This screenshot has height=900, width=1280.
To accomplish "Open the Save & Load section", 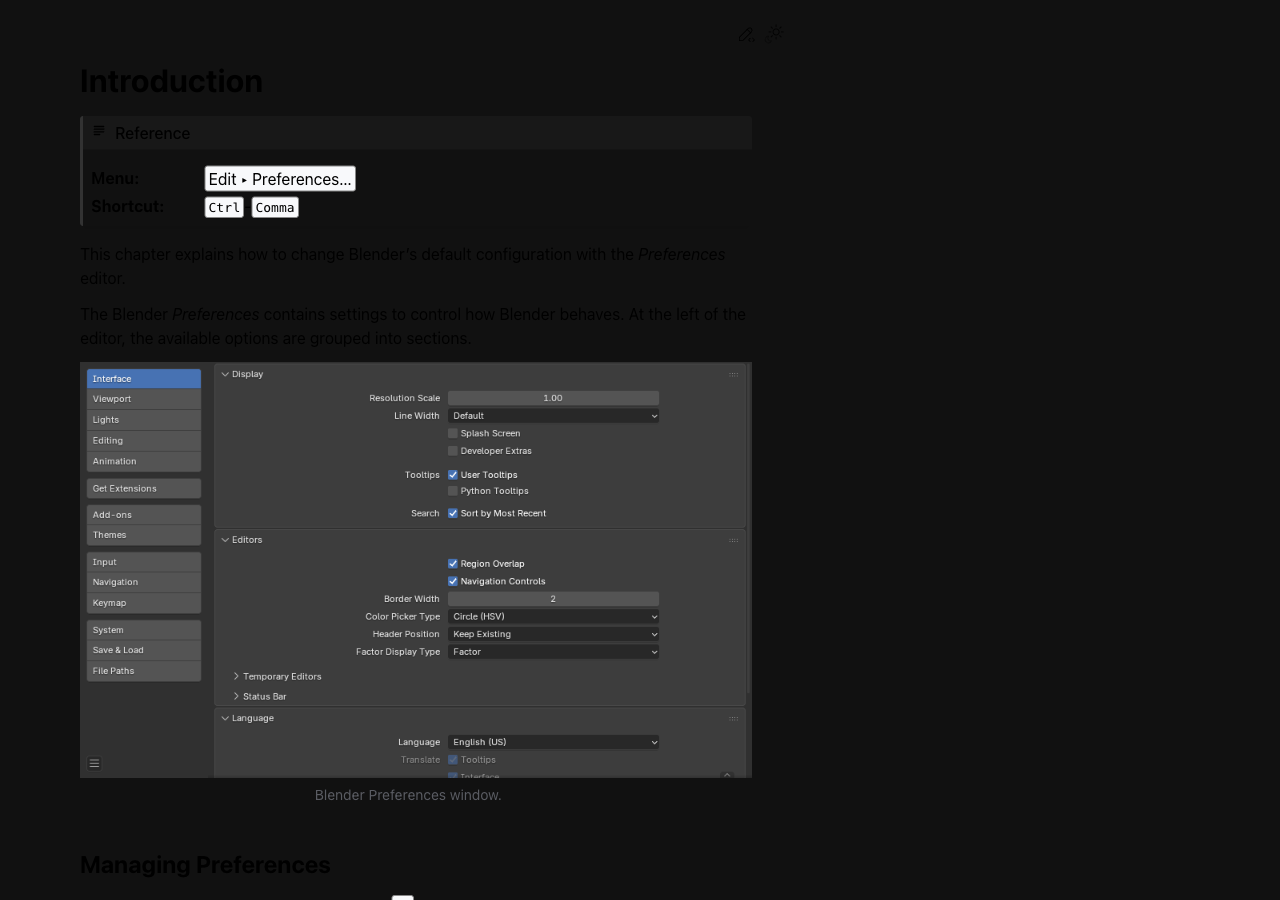I will (144, 650).
